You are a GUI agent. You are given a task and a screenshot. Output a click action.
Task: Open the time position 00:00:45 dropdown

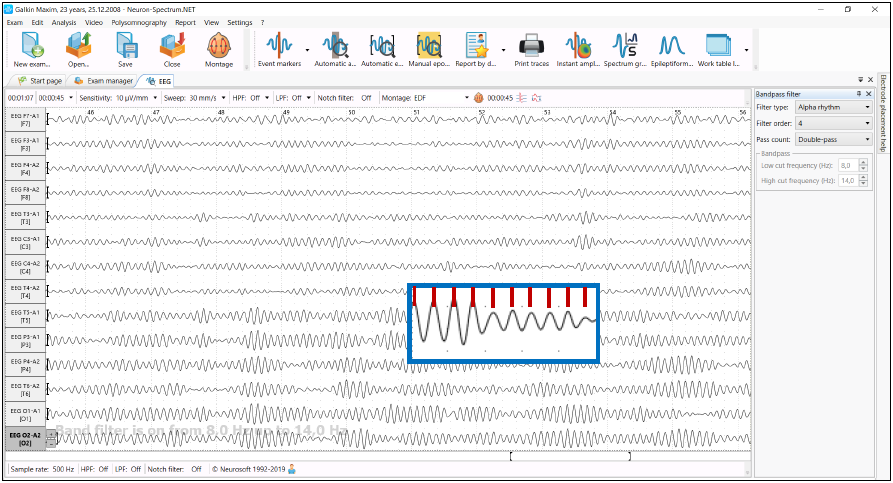tap(71, 98)
